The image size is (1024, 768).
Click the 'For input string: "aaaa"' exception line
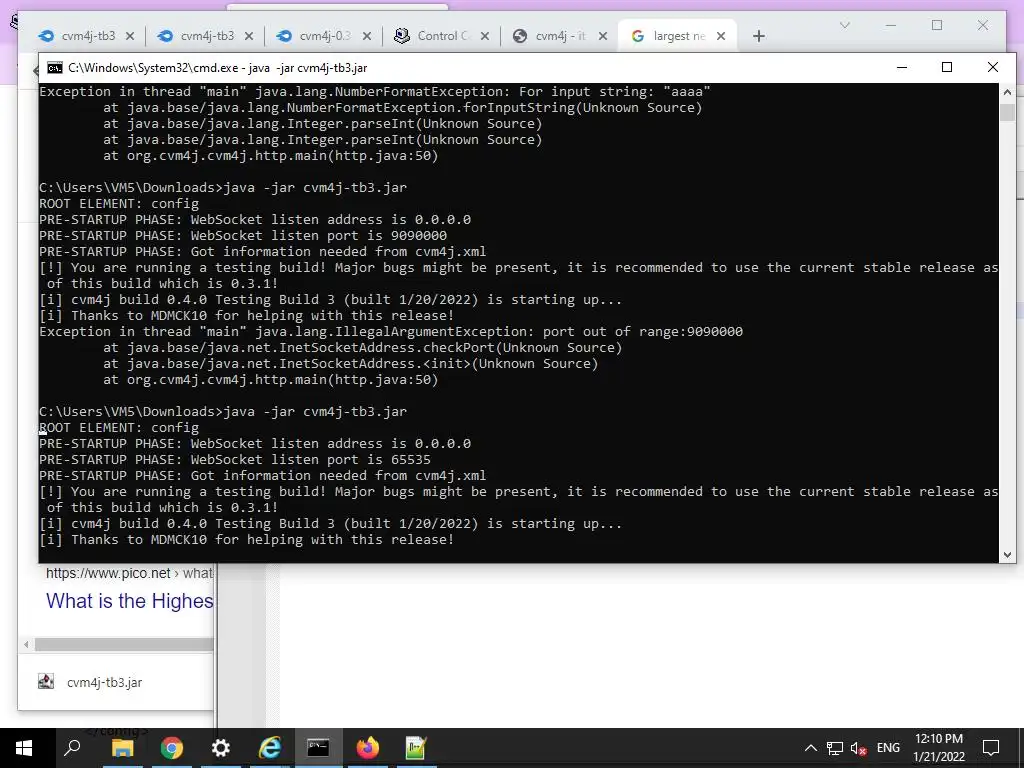point(375,91)
